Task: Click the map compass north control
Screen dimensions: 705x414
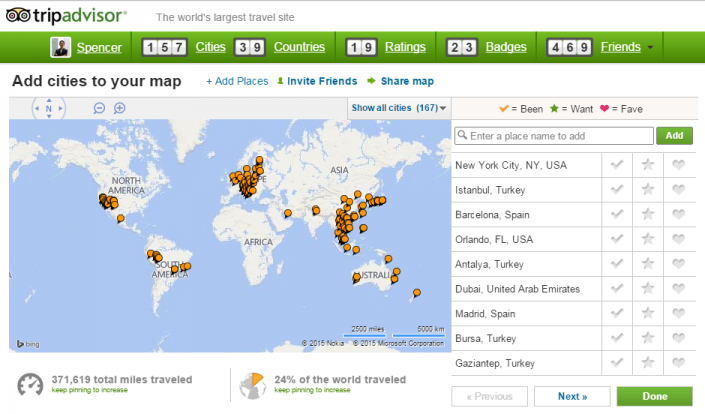Action: pyautogui.click(x=48, y=109)
